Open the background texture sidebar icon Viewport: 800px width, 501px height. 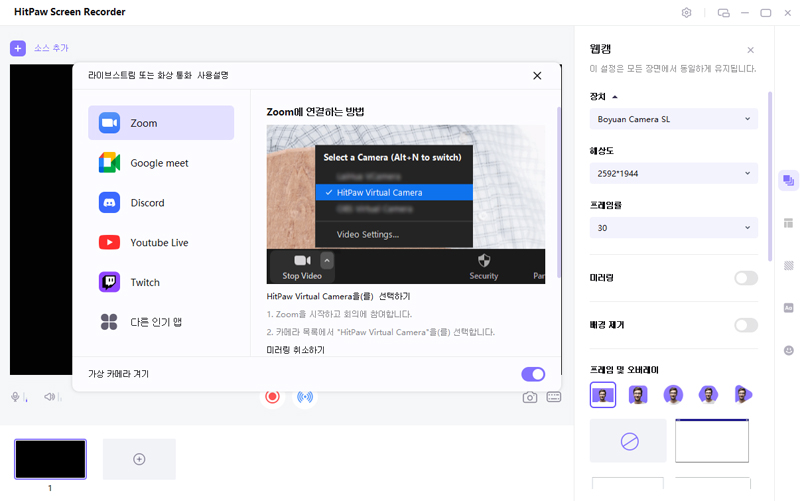click(x=788, y=265)
